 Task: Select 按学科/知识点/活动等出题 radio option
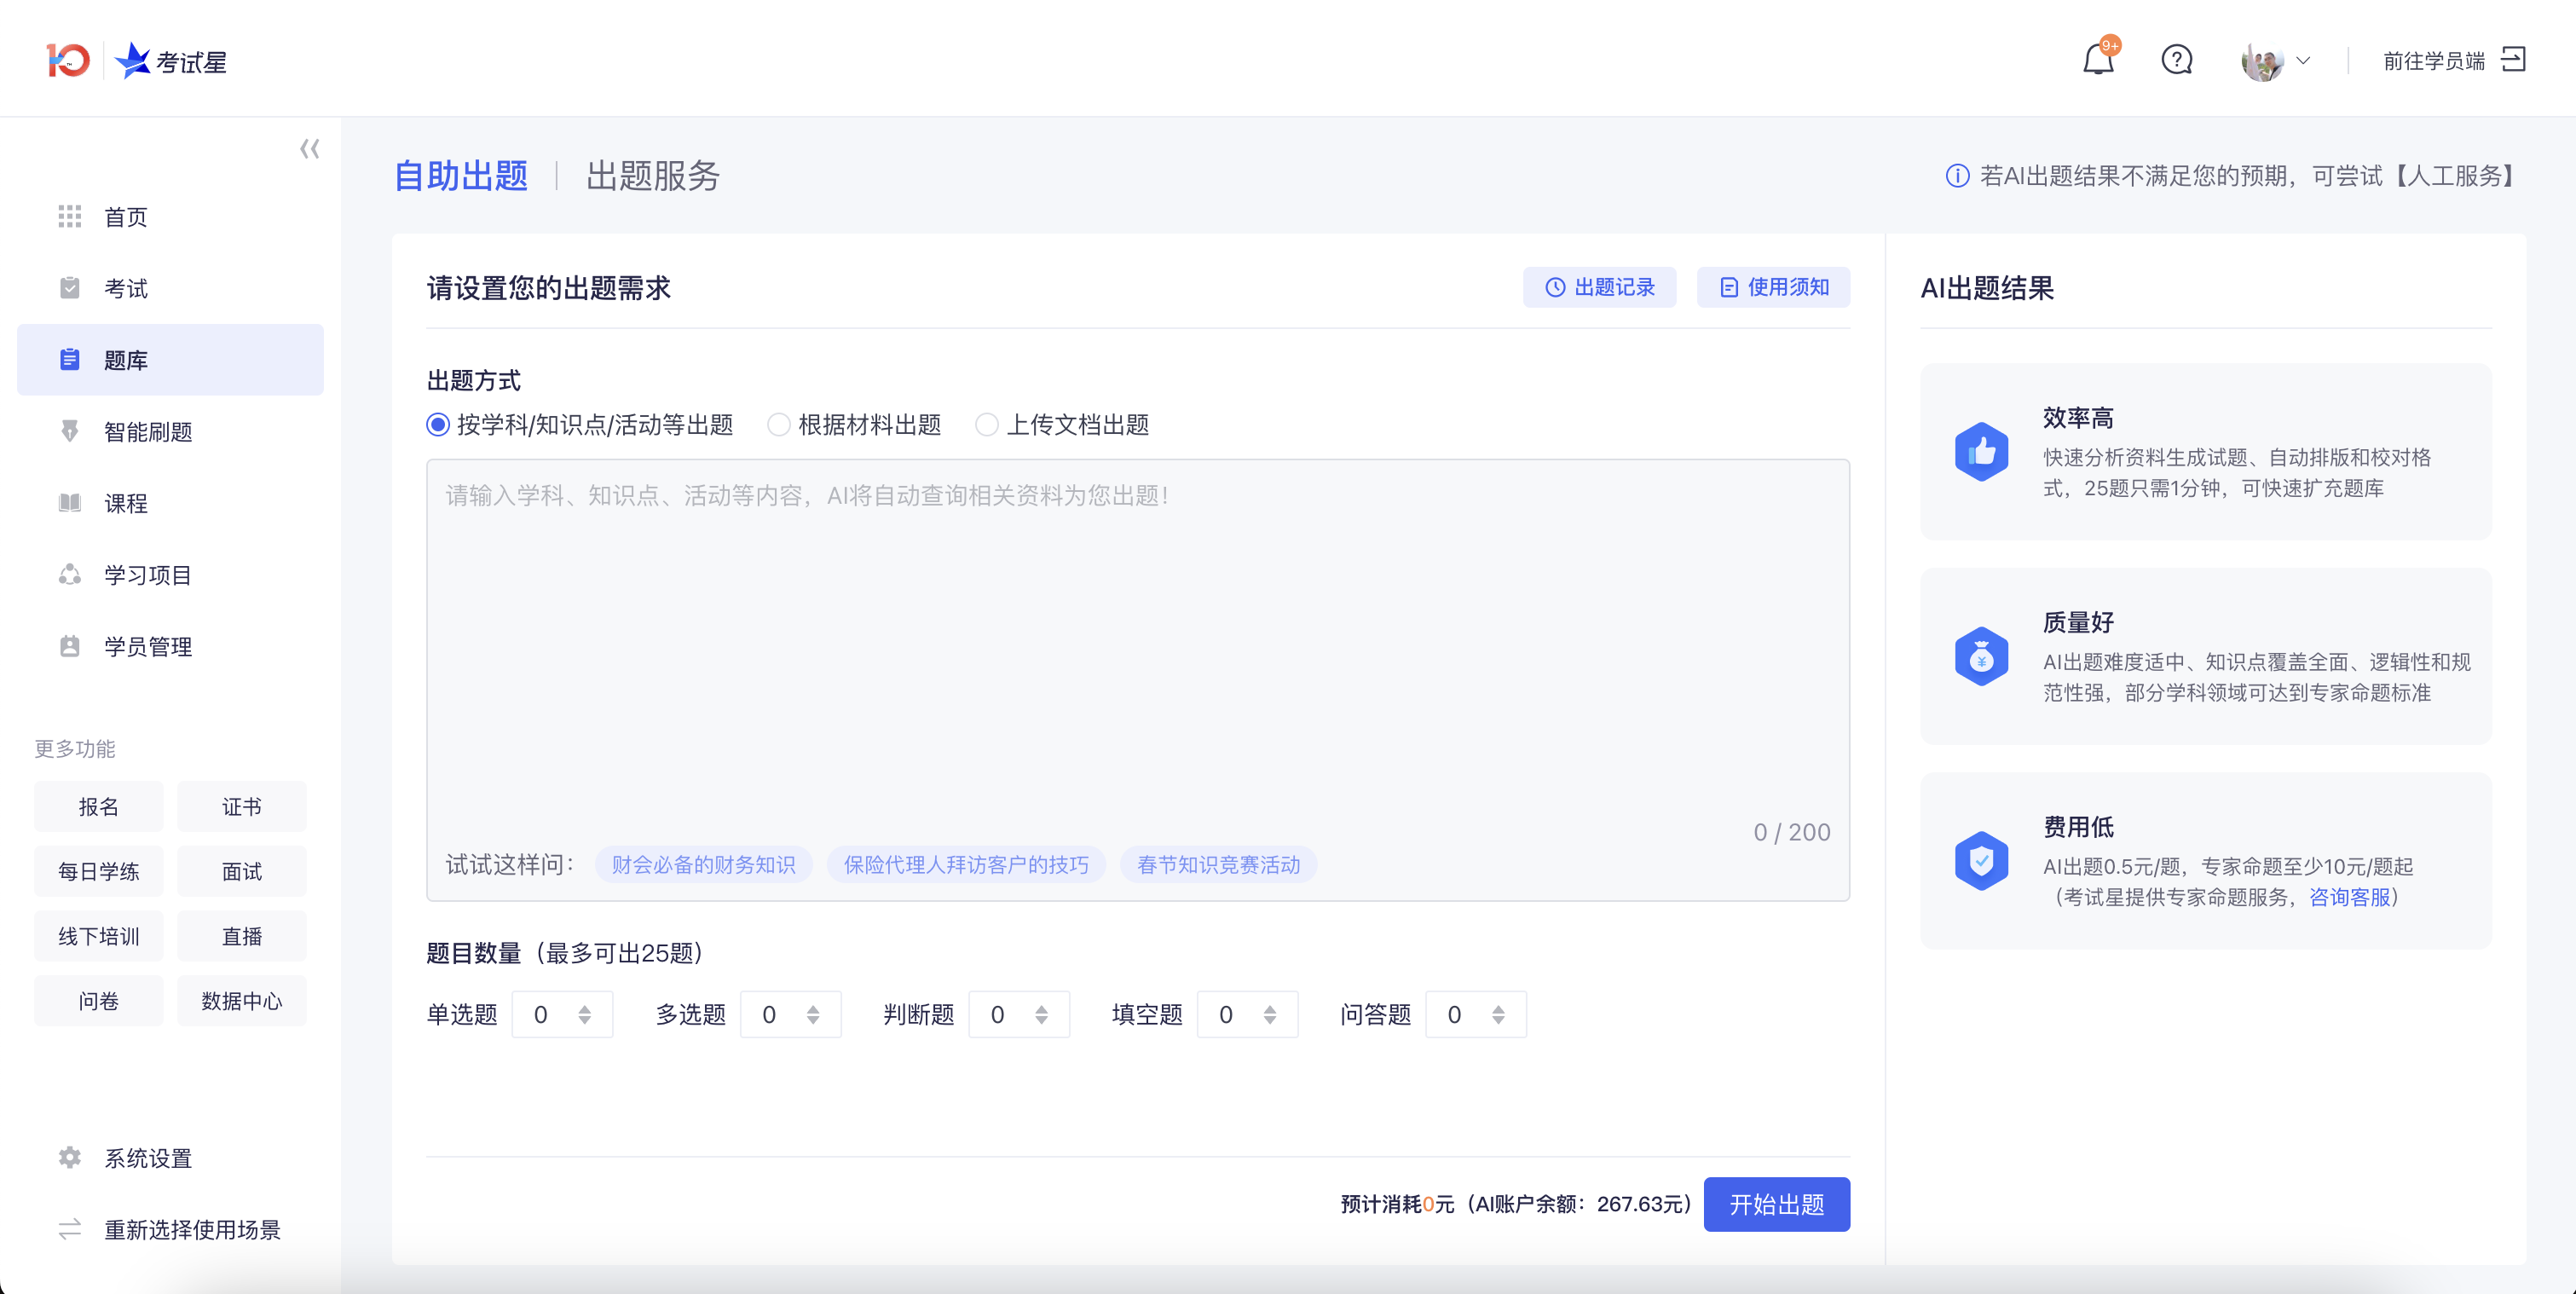579,425
